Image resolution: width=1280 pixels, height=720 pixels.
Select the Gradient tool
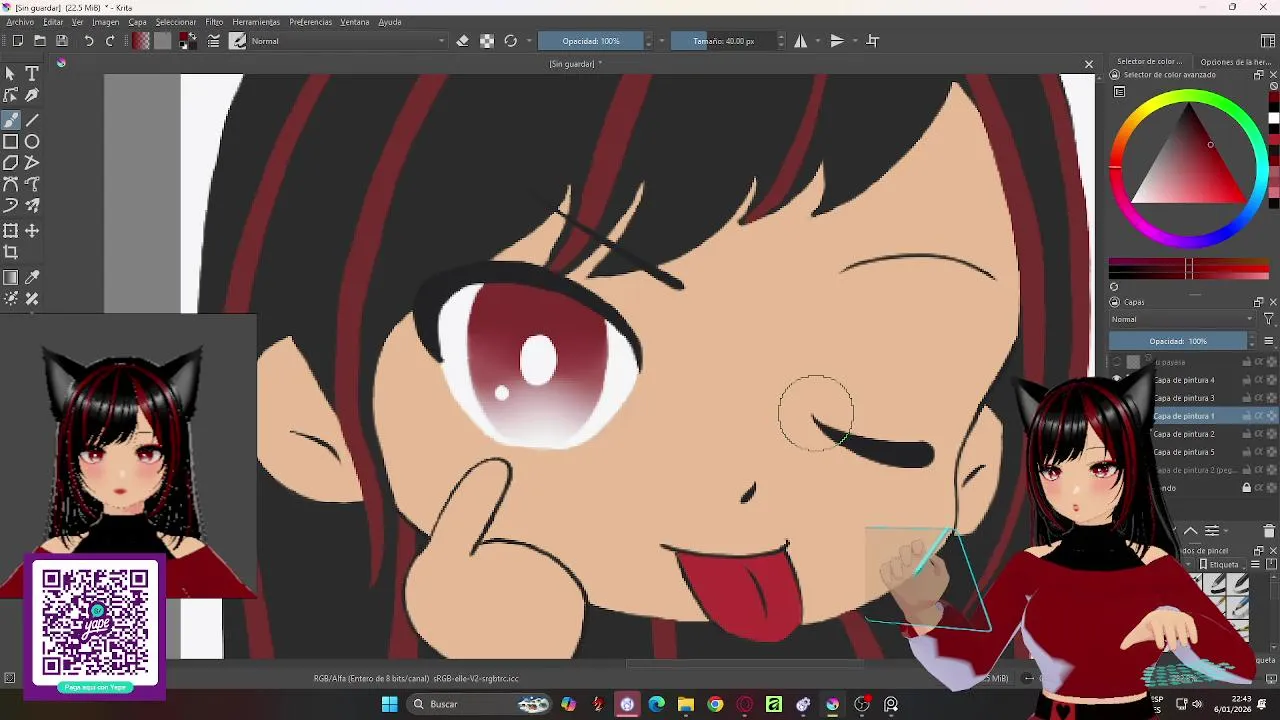click(x=10, y=277)
